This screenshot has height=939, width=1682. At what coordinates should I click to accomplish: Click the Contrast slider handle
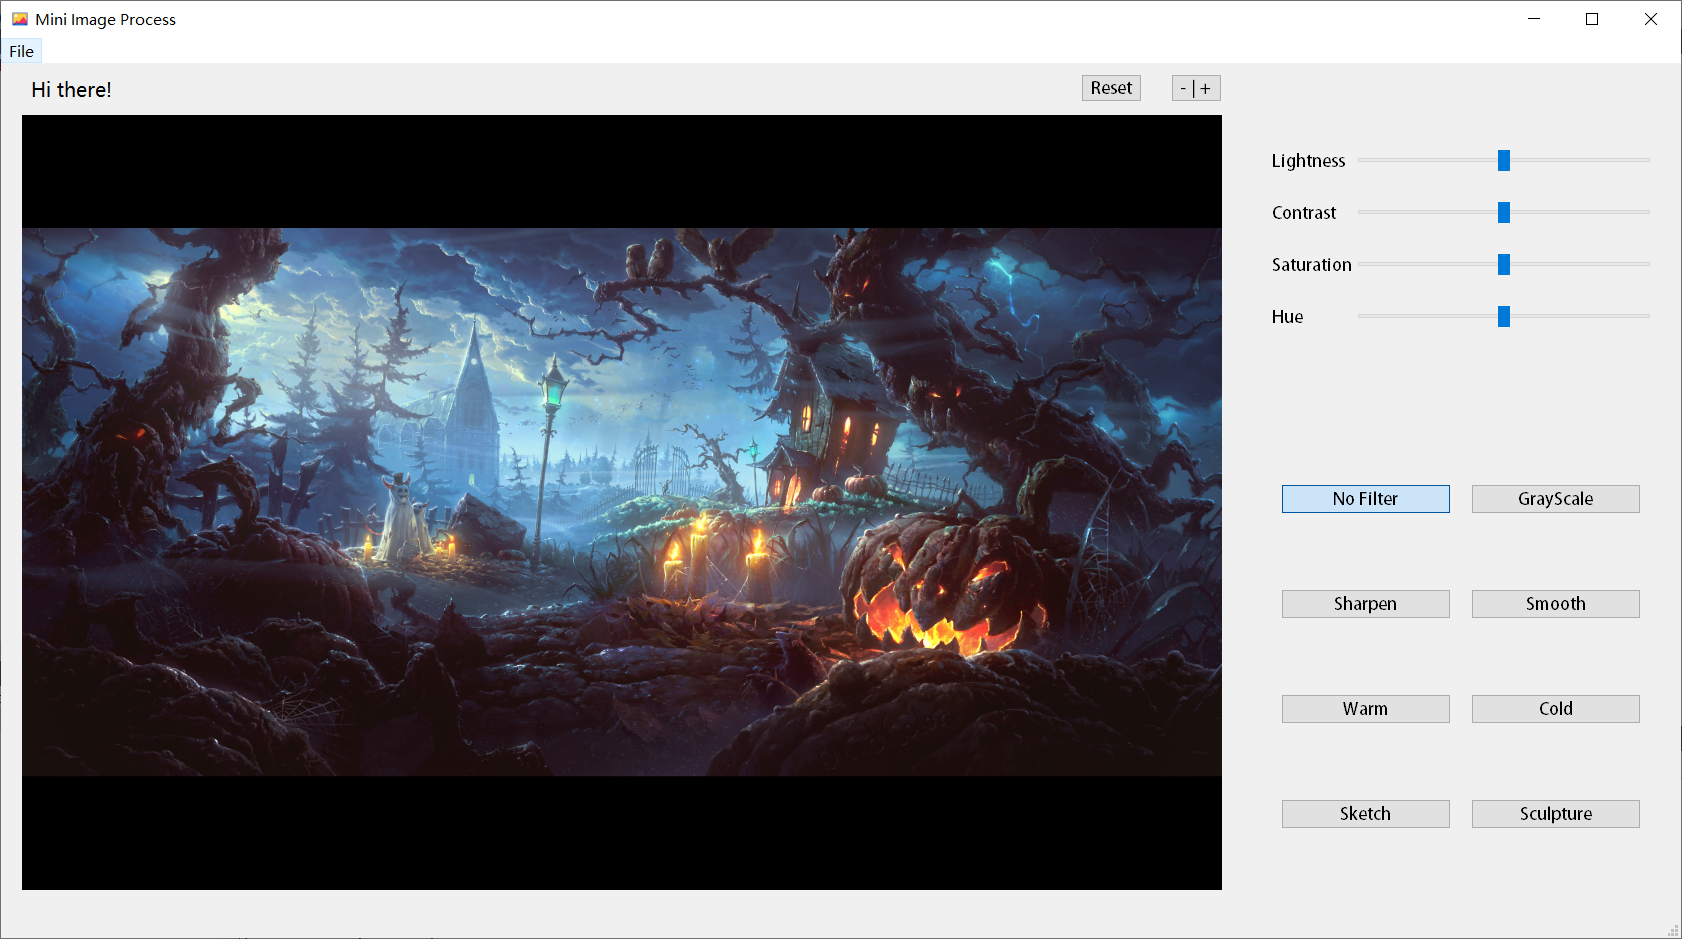pyautogui.click(x=1503, y=212)
